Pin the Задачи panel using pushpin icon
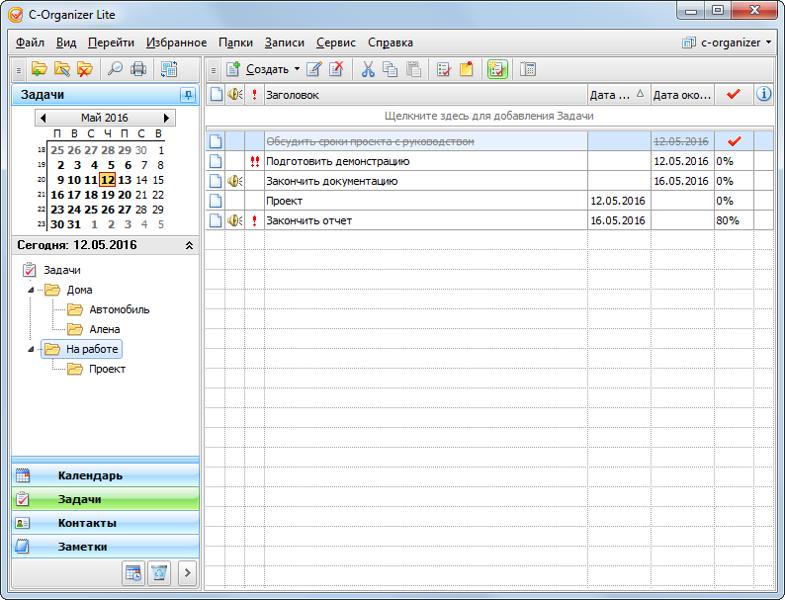The height and width of the screenshot is (600, 785). click(187, 95)
